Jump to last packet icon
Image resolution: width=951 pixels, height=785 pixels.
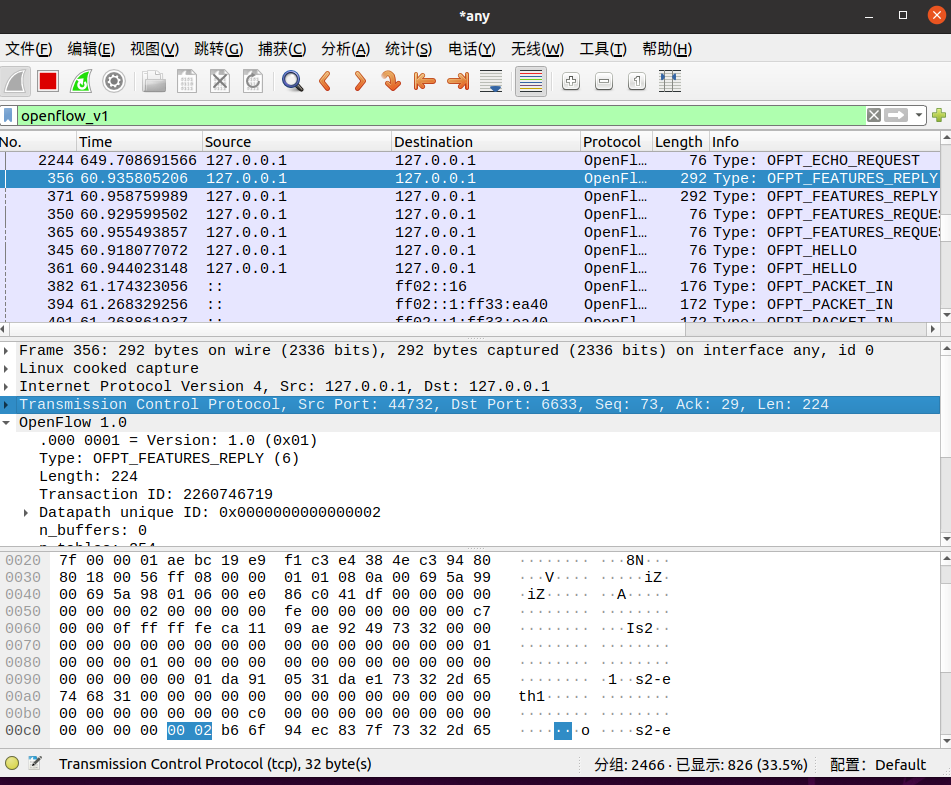click(x=458, y=81)
